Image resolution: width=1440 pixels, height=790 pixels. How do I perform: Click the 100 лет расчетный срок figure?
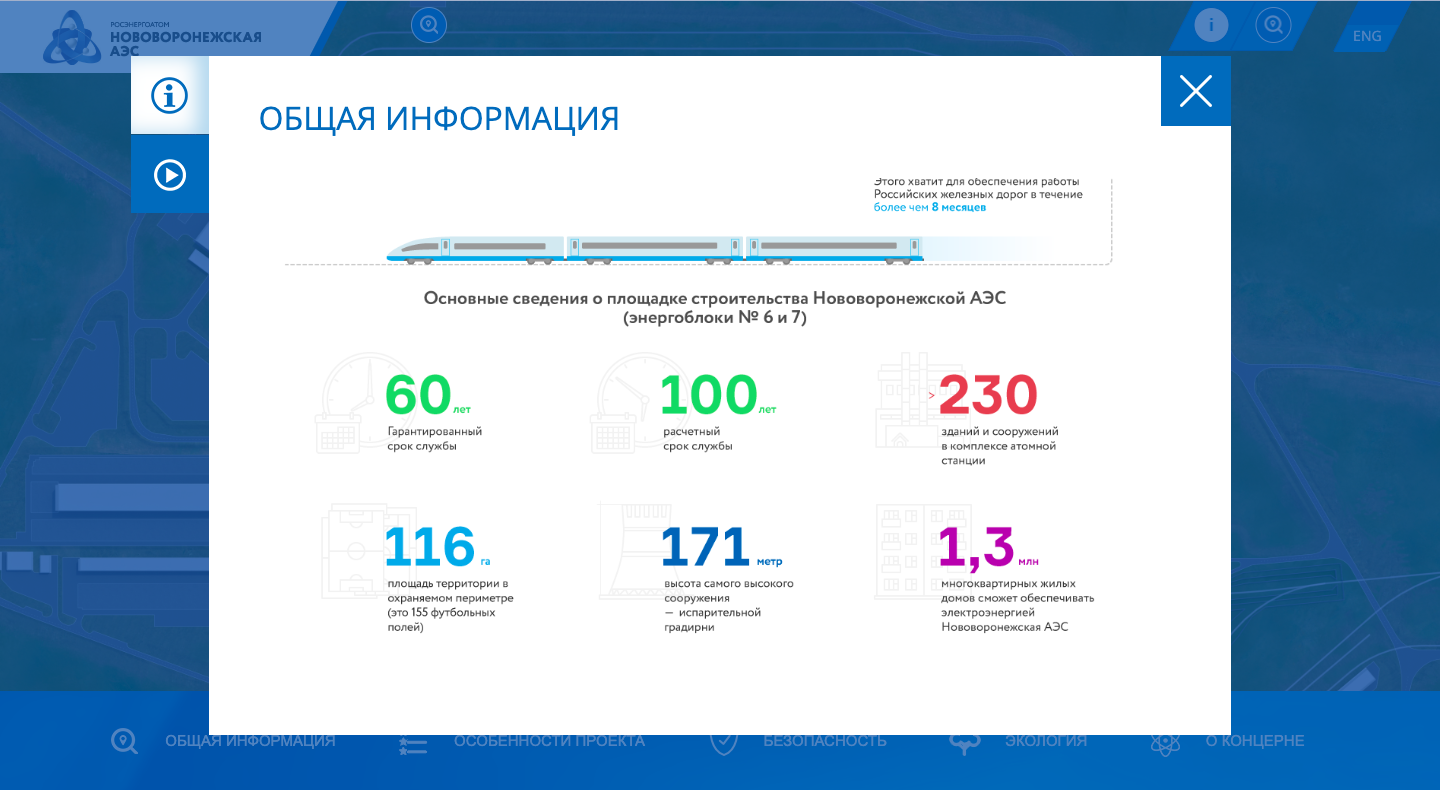(x=708, y=396)
